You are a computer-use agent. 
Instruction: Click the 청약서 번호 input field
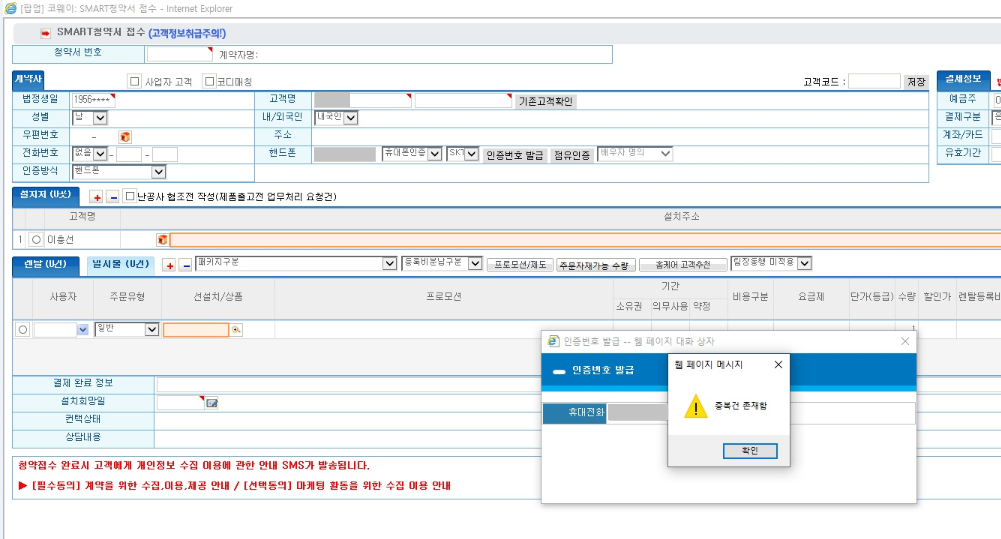coord(179,54)
